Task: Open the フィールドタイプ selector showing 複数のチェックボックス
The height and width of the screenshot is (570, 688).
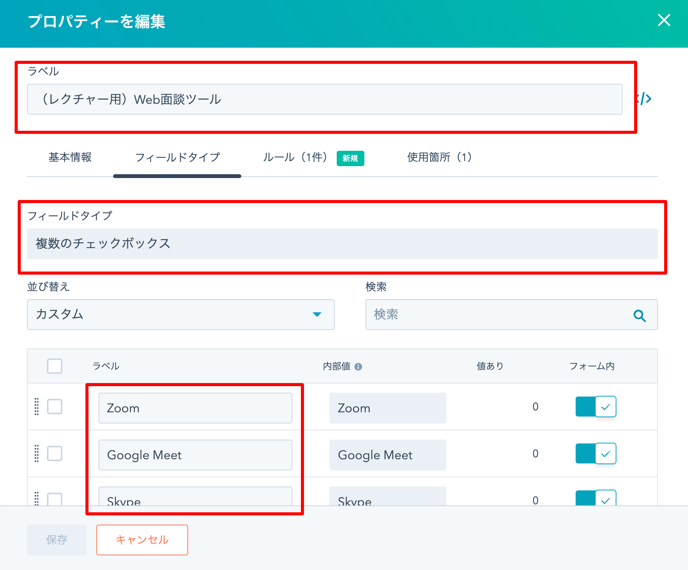Action: pos(342,244)
